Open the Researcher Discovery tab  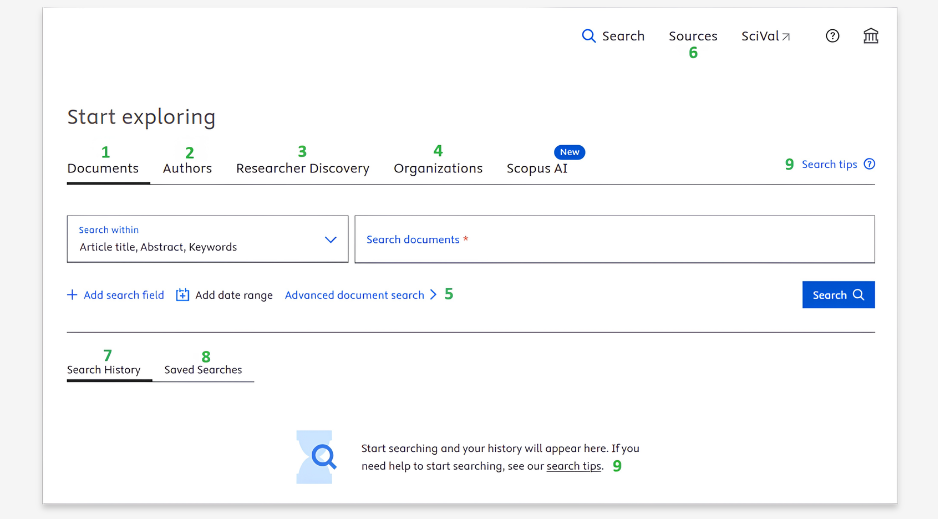(x=303, y=169)
